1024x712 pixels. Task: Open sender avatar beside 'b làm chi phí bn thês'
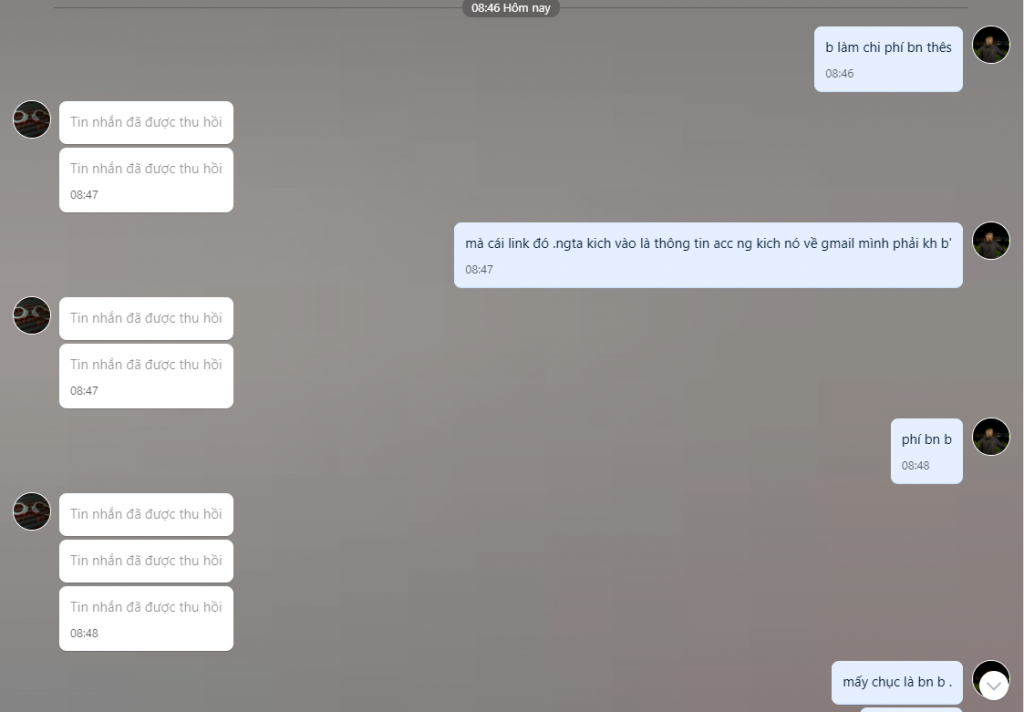tap(991, 44)
